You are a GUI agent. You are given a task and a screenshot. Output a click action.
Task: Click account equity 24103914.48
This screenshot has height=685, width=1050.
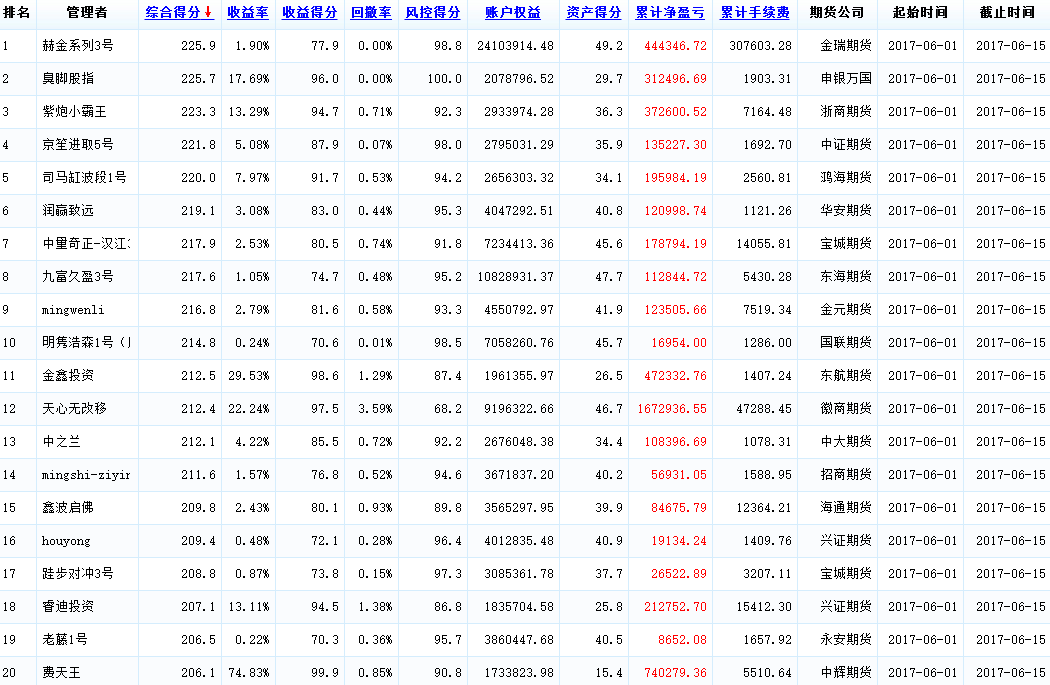coord(515,46)
